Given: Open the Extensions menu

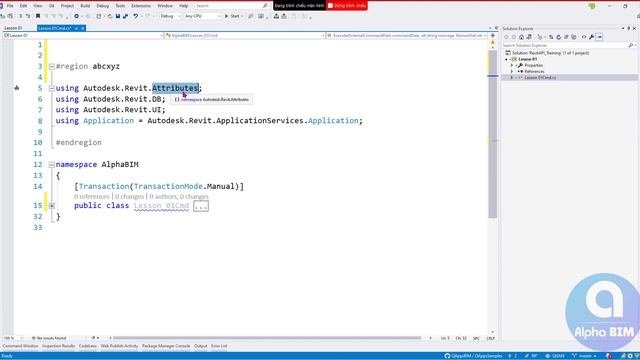Looking at the screenshot, I should pyautogui.click(x=141, y=6).
